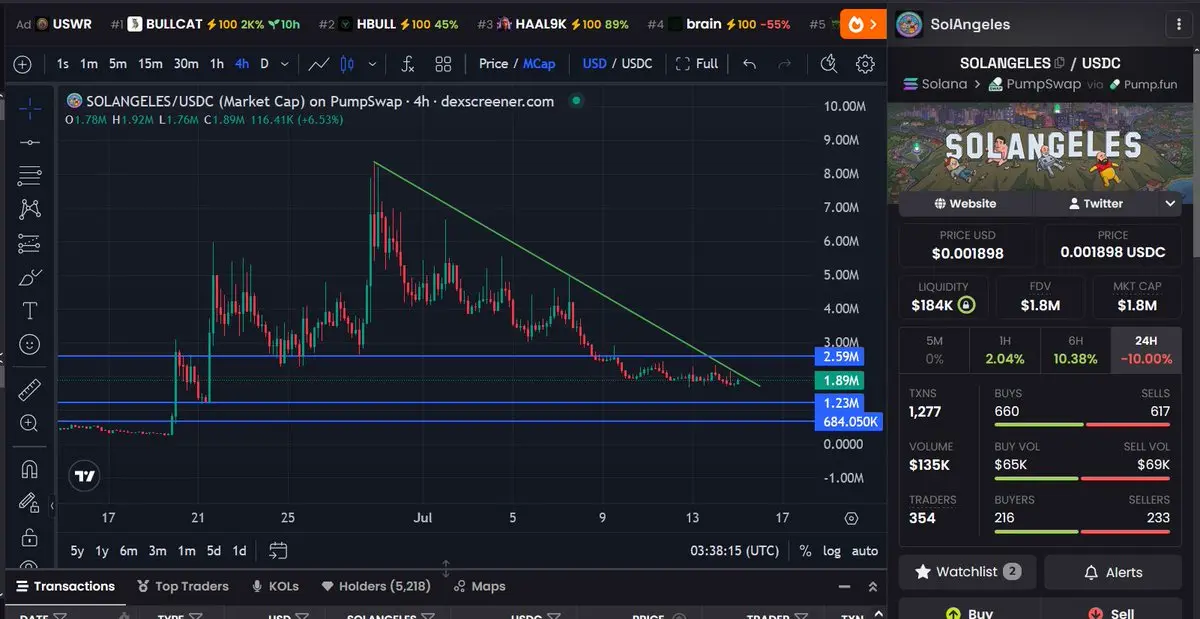This screenshot has width=1200, height=619.
Task: Switch denomination to USD
Action: [595, 63]
